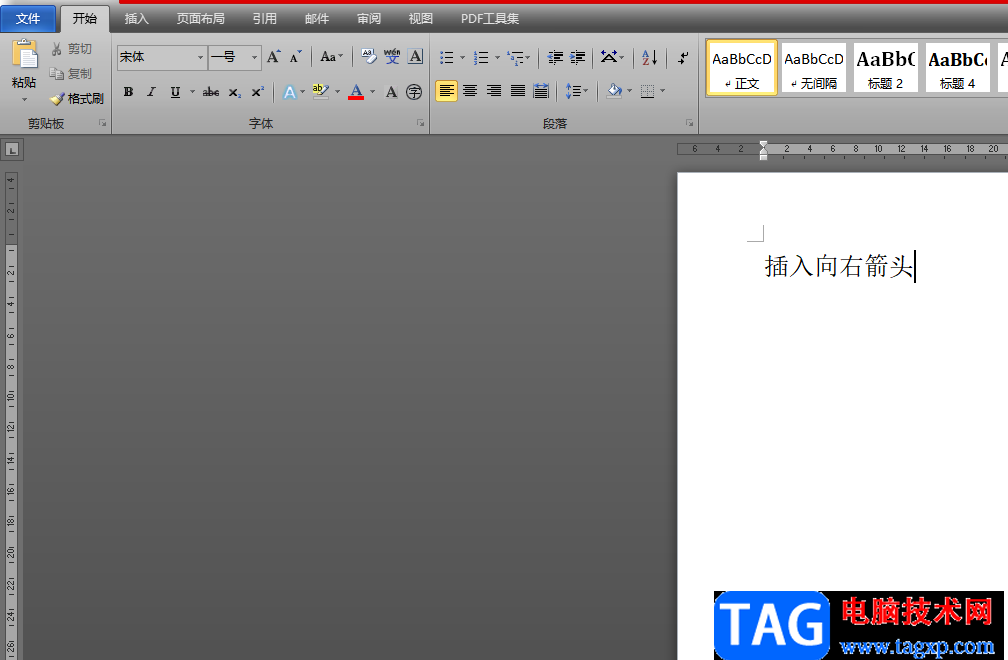Click the Increase Indent icon
Image resolution: width=1008 pixels, height=660 pixels.
tap(577, 57)
